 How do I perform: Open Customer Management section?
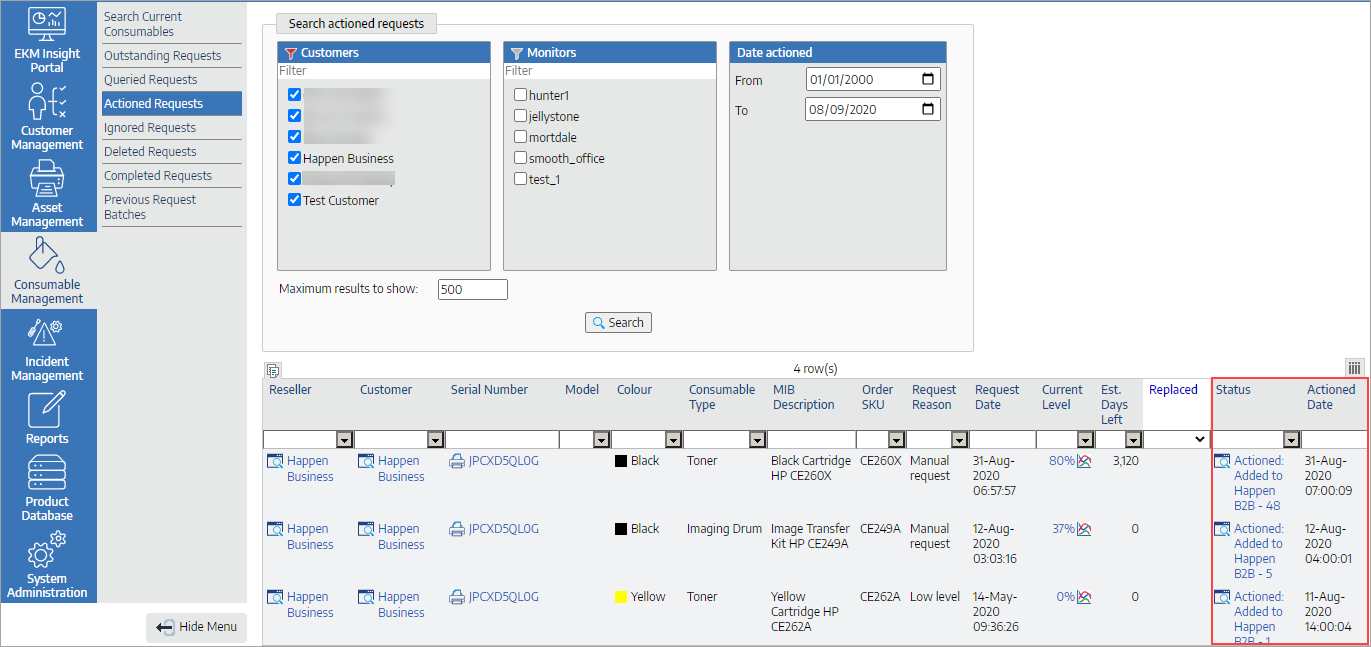coord(47,116)
